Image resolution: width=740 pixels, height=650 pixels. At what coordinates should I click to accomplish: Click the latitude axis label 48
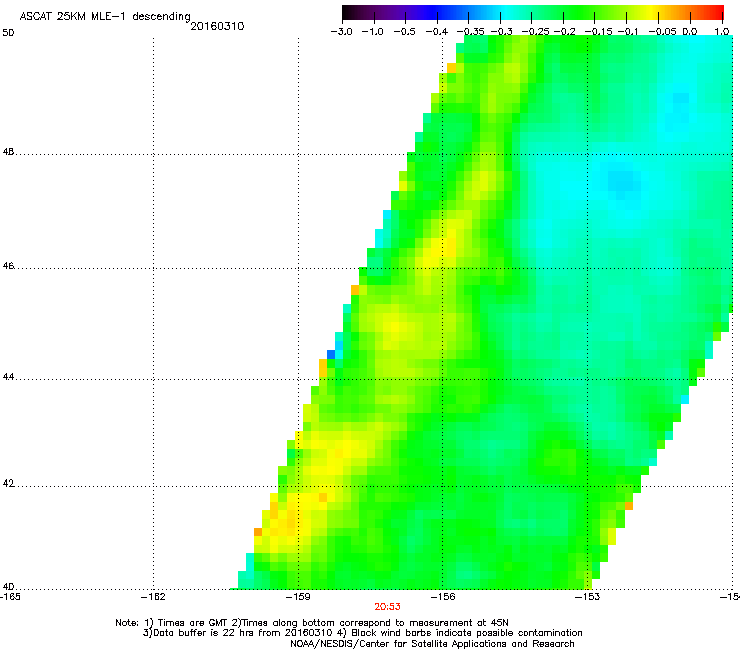pyautogui.click(x=8, y=152)
